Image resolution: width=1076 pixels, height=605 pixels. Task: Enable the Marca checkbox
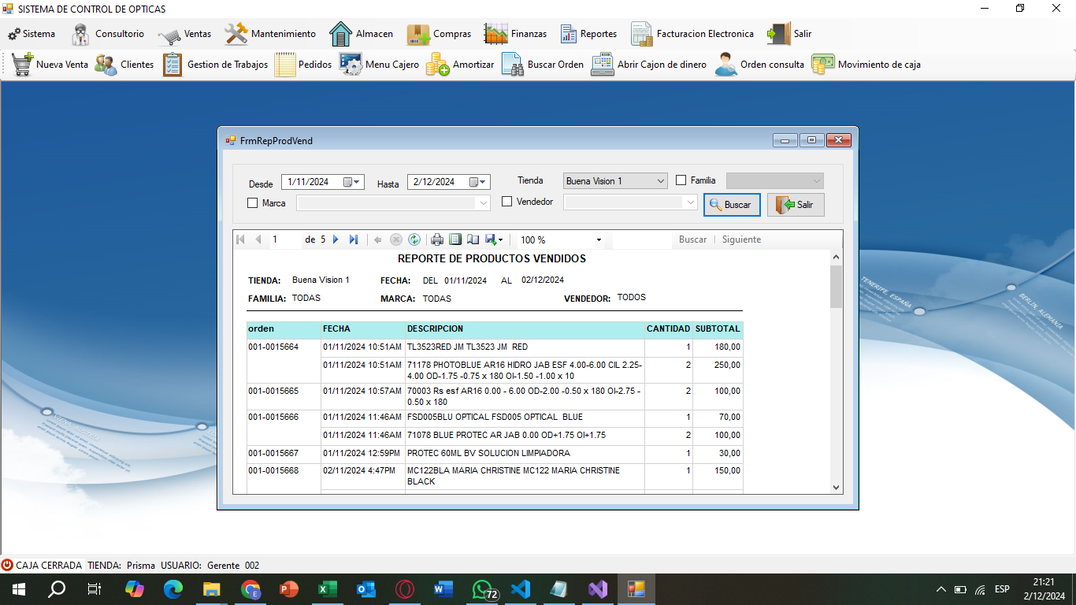click(253, 203)
